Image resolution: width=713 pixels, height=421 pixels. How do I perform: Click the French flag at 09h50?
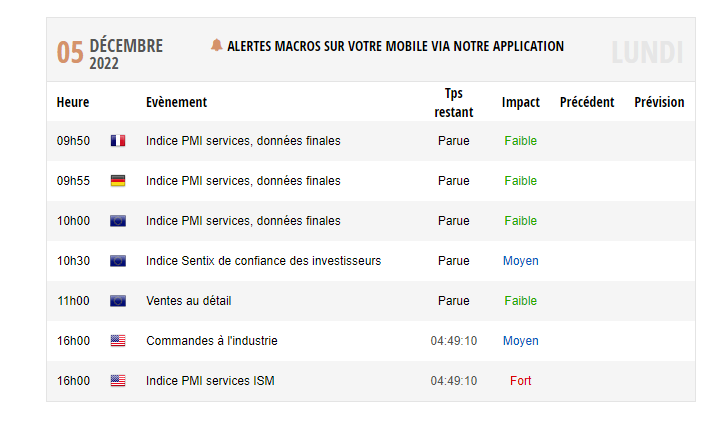[118, 140]
